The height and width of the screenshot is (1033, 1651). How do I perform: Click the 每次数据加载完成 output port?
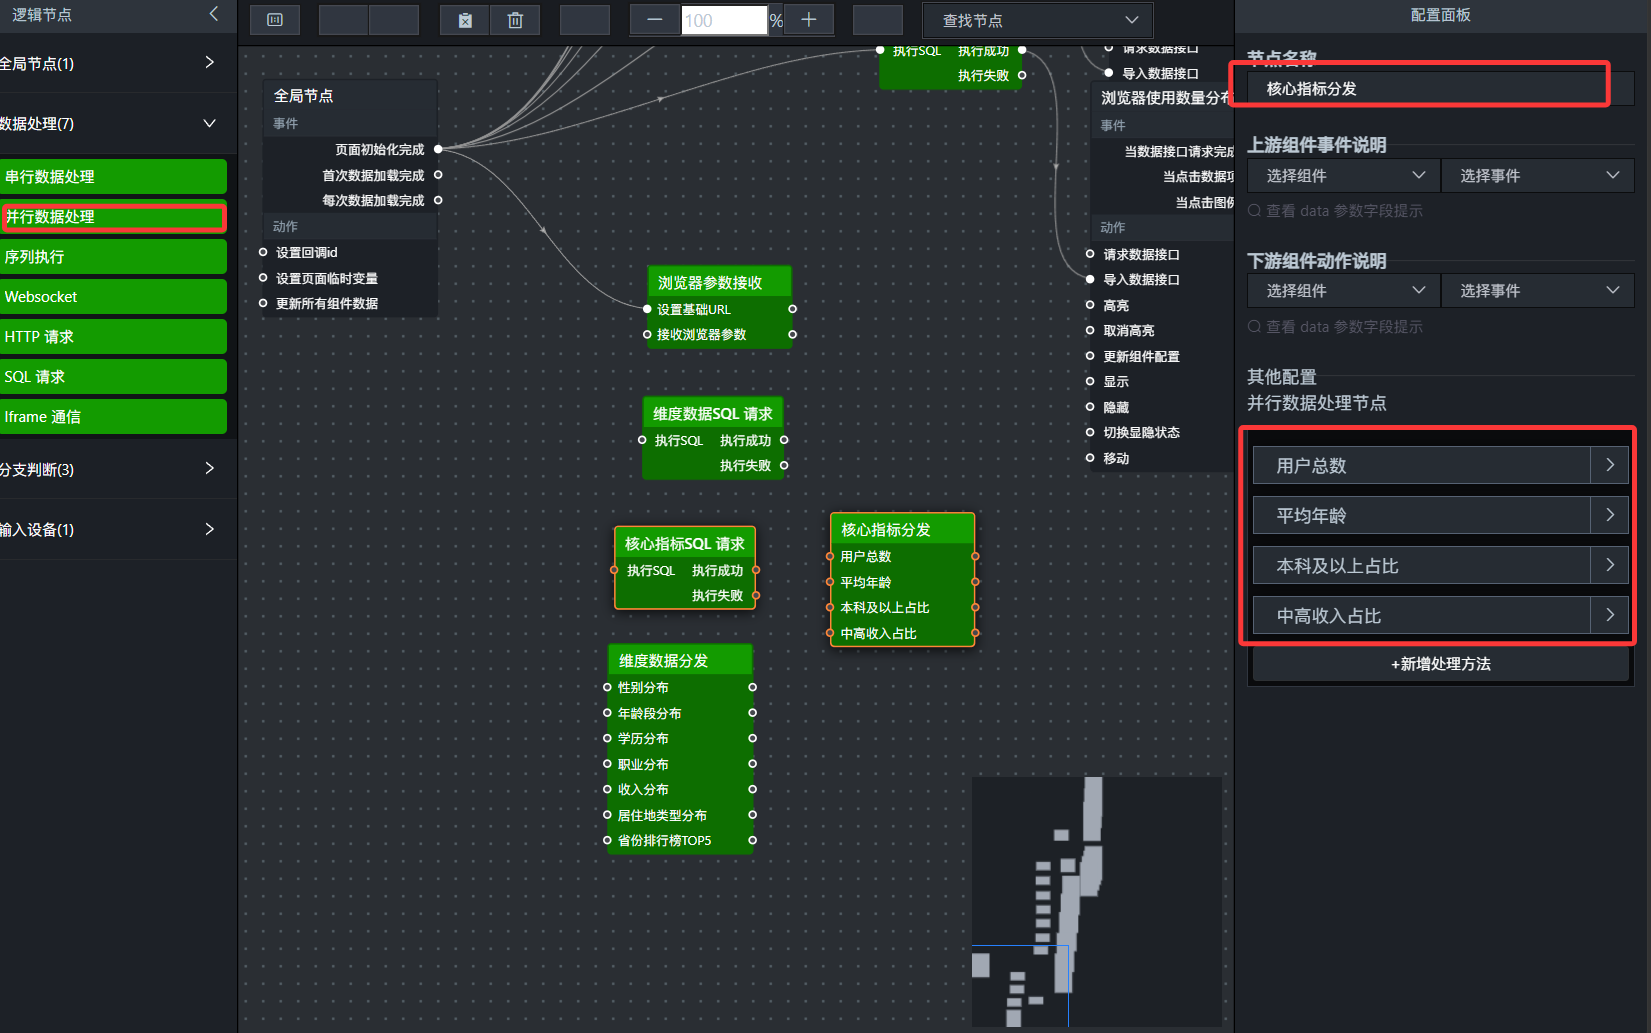click(x=438, y=200)
